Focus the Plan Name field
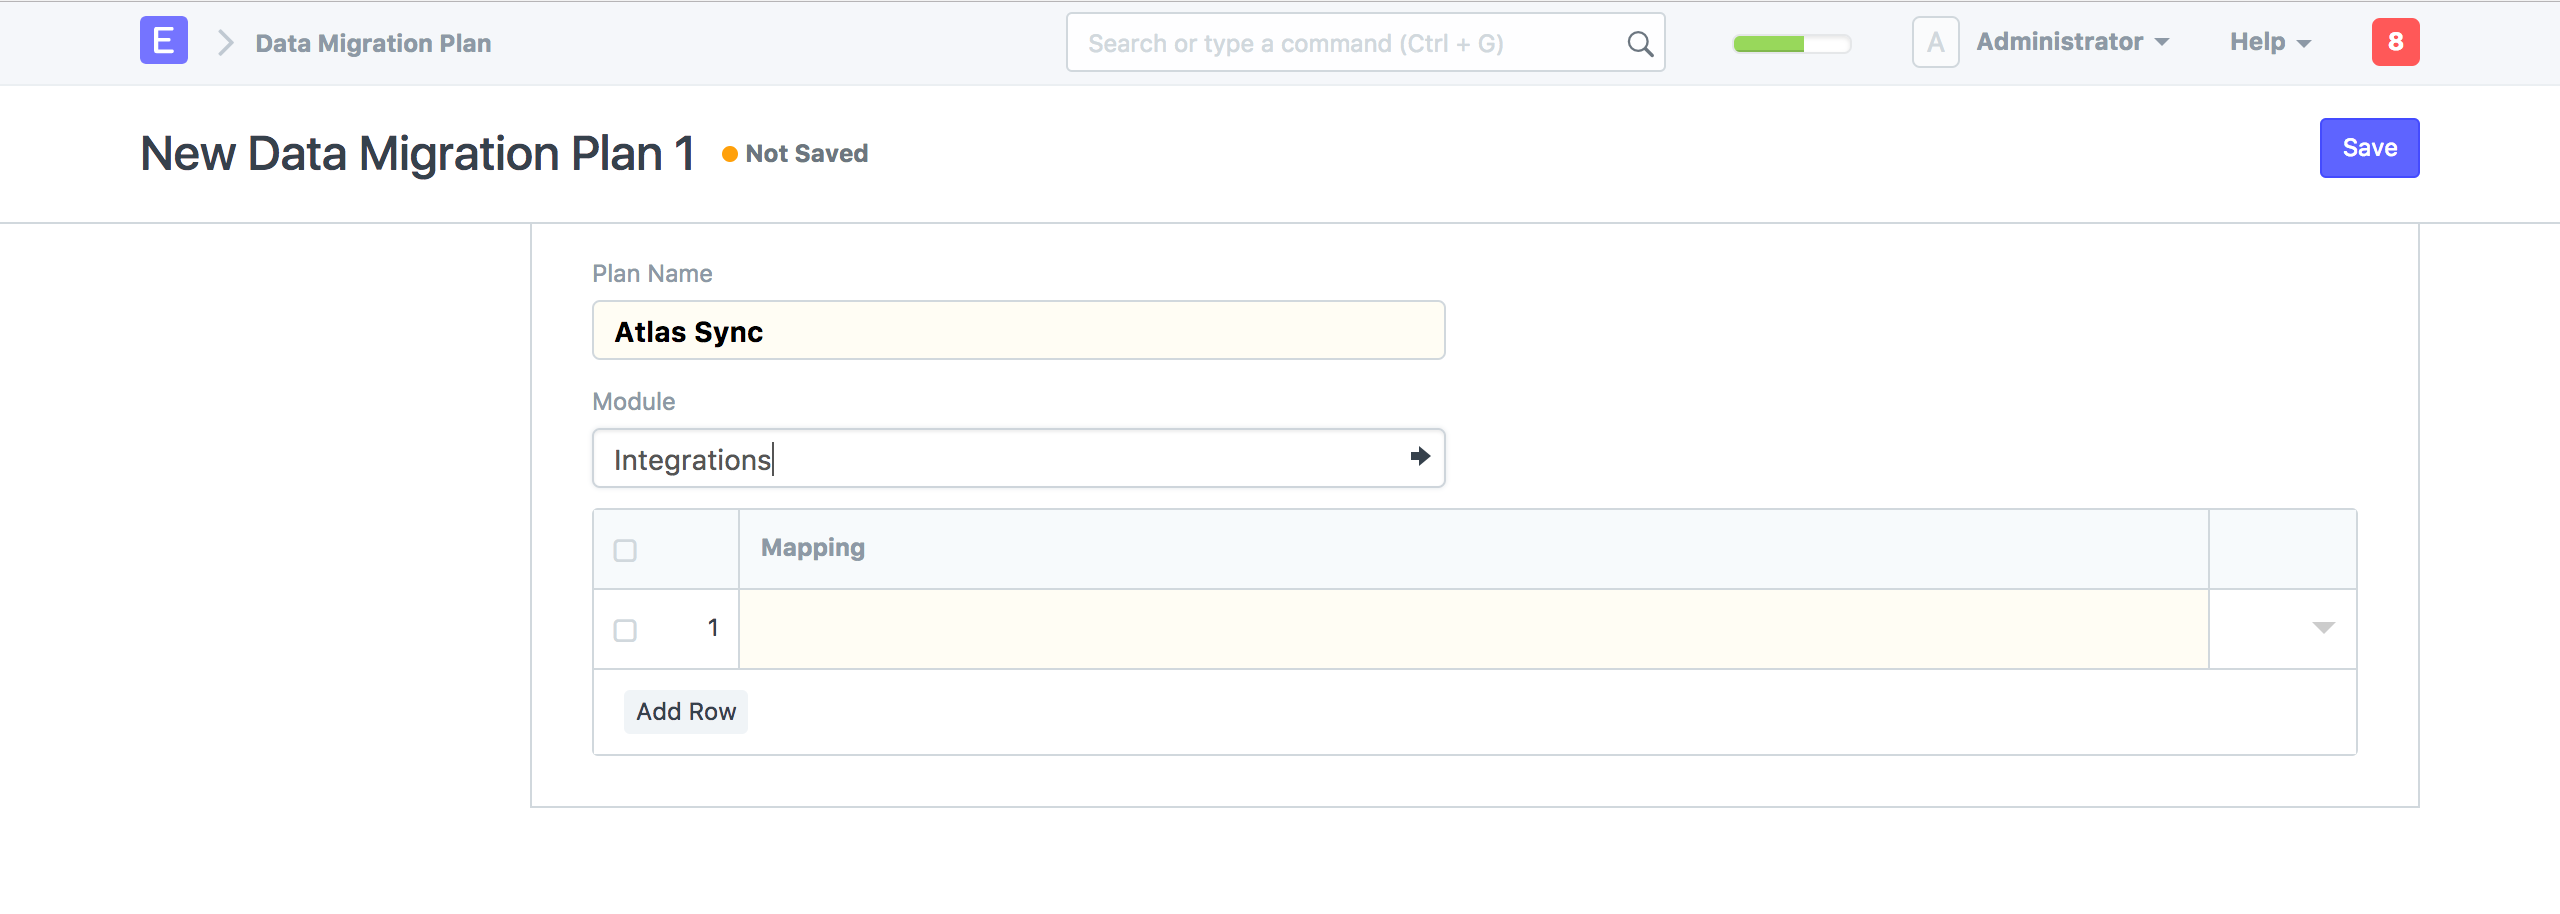 1018,331
